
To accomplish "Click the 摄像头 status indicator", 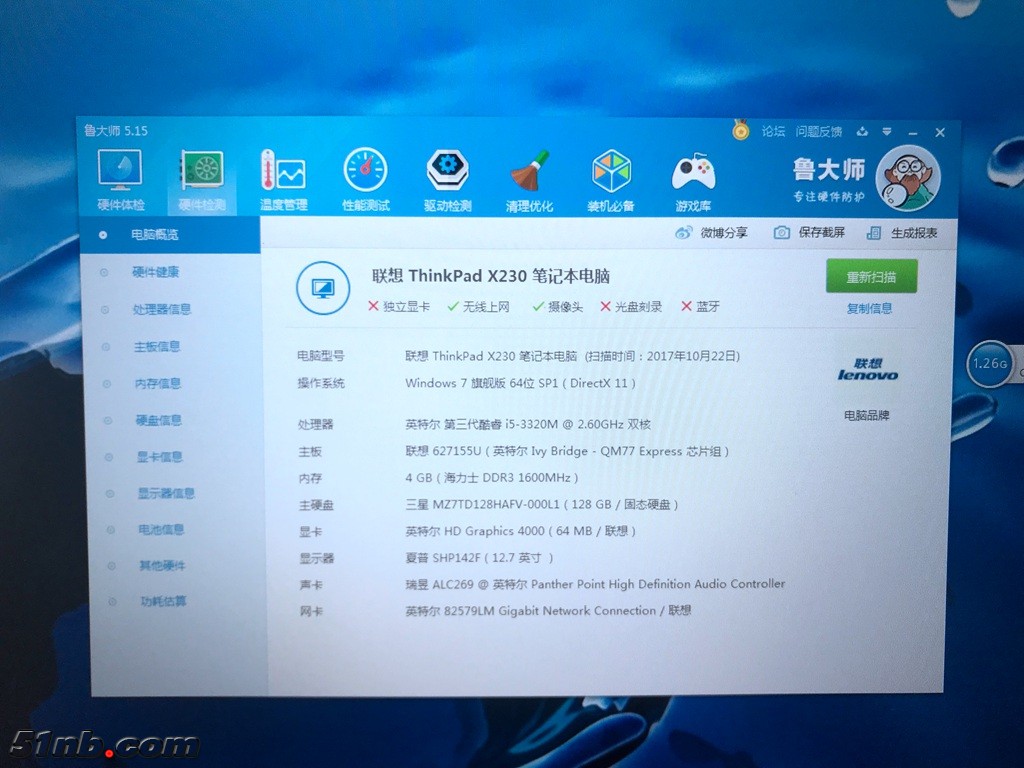I will click(x=558, y=306).
